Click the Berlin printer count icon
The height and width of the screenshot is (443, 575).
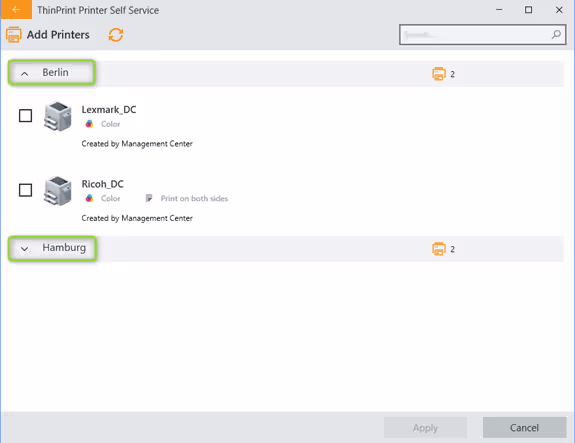click(x=439, y=74)
